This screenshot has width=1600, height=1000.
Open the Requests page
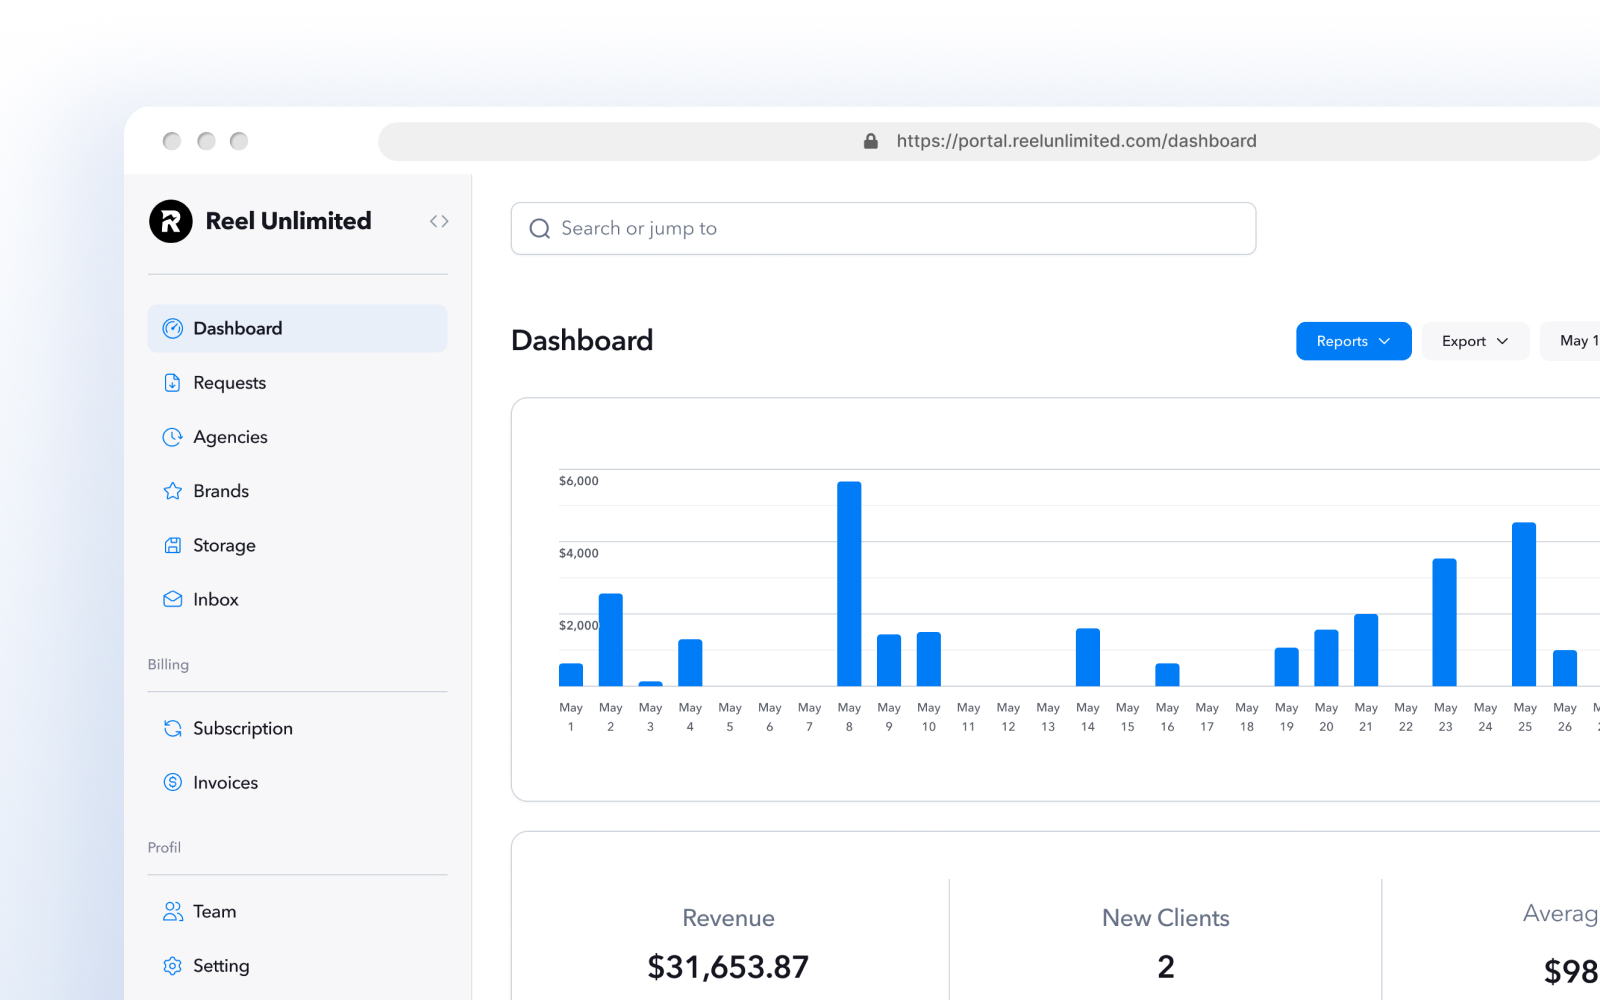coord(297,383)
